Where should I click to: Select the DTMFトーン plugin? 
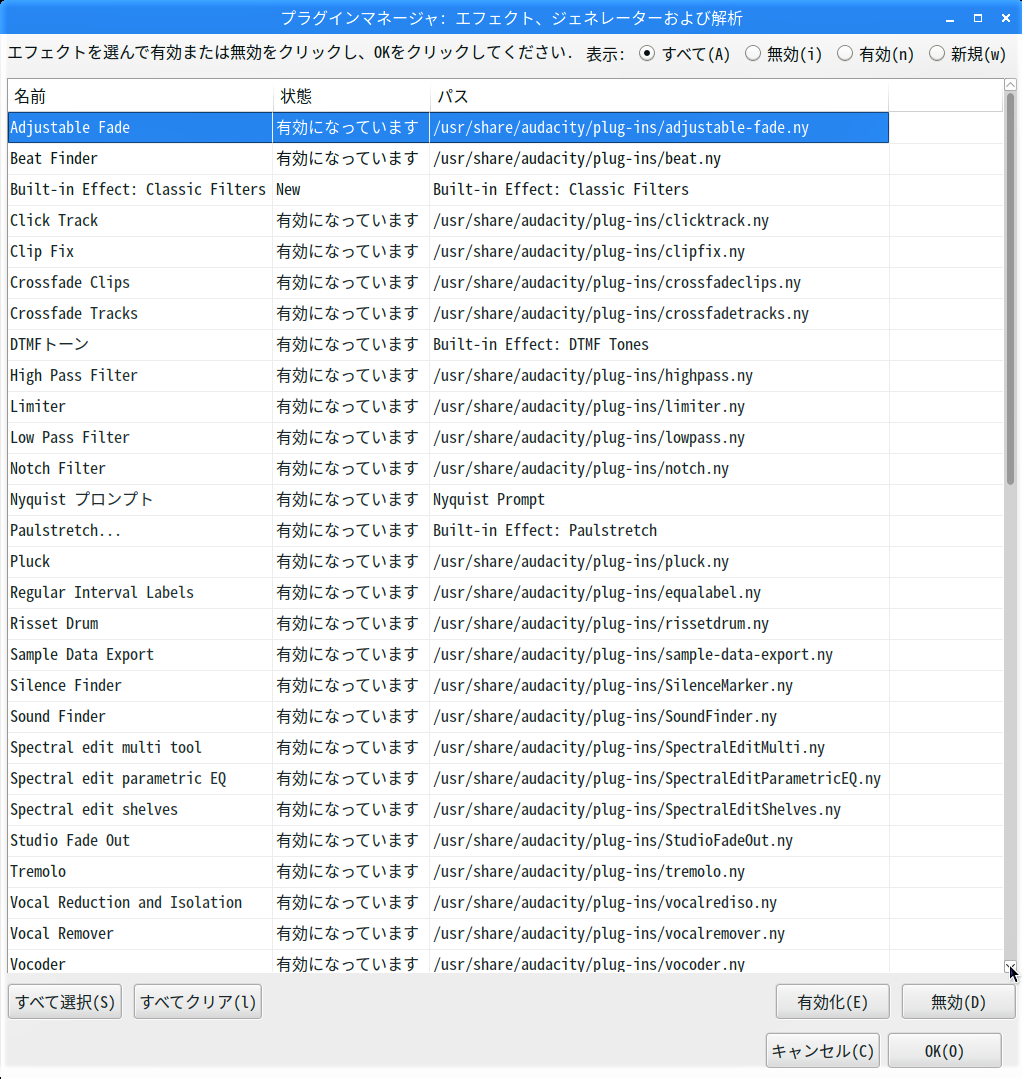pyautogui.click(x=50, y=344)
